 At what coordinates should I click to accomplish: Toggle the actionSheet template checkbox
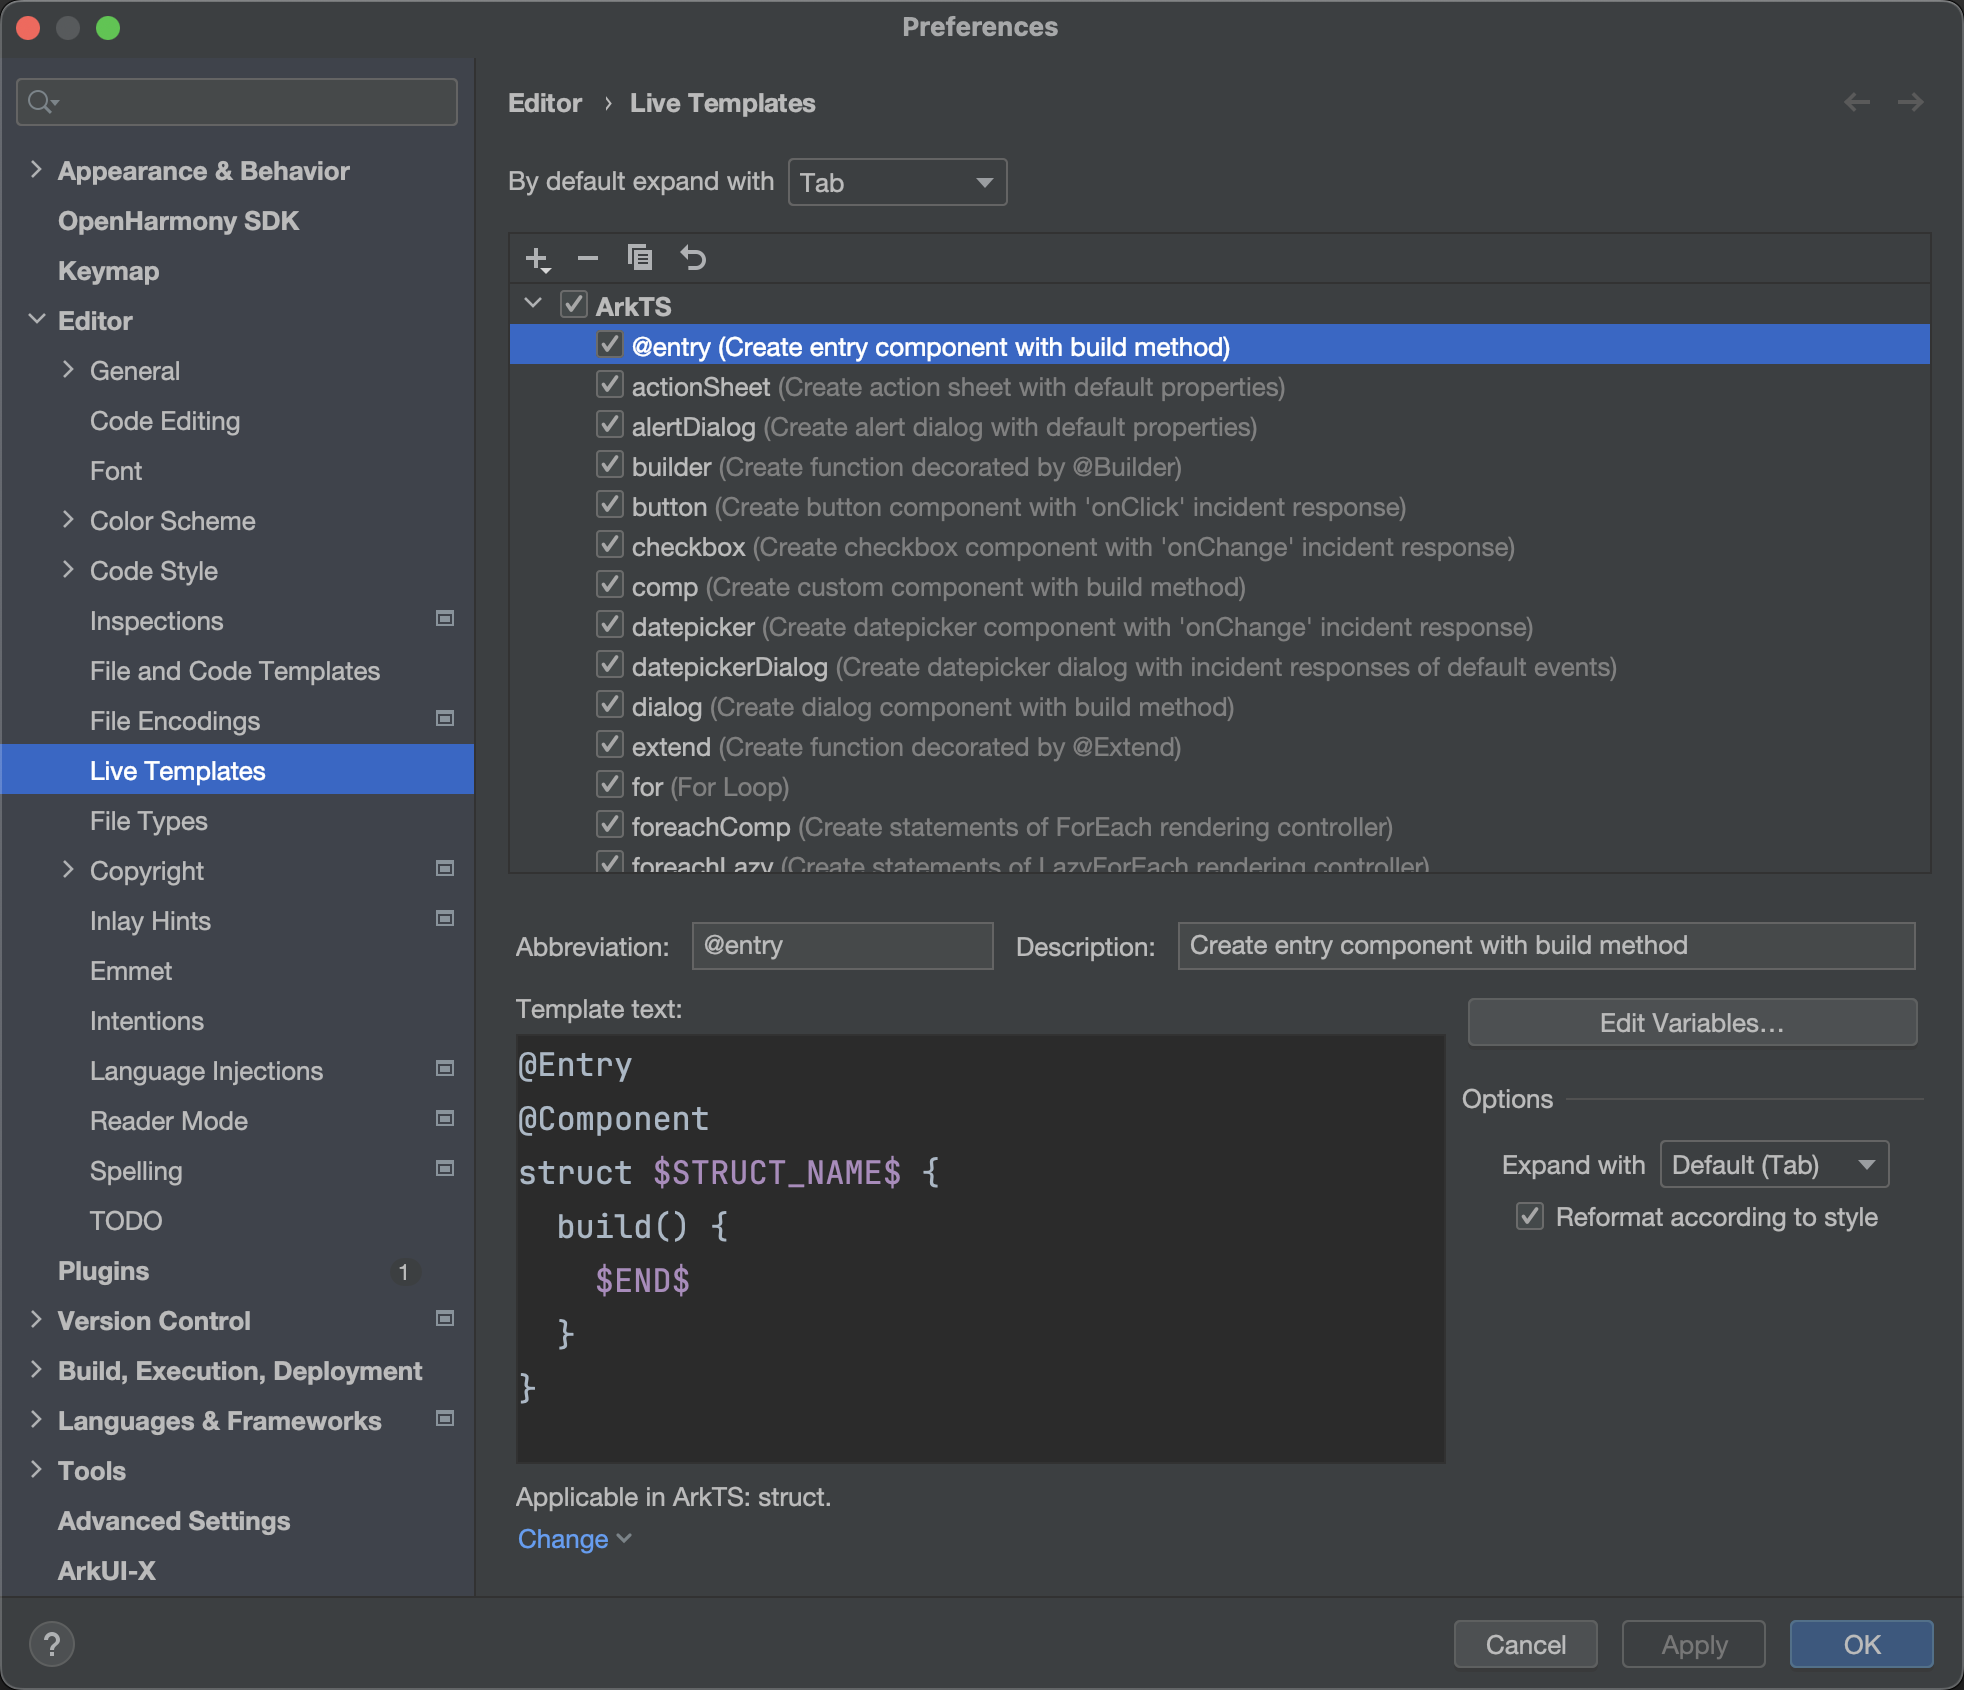[x=610, y=385]
